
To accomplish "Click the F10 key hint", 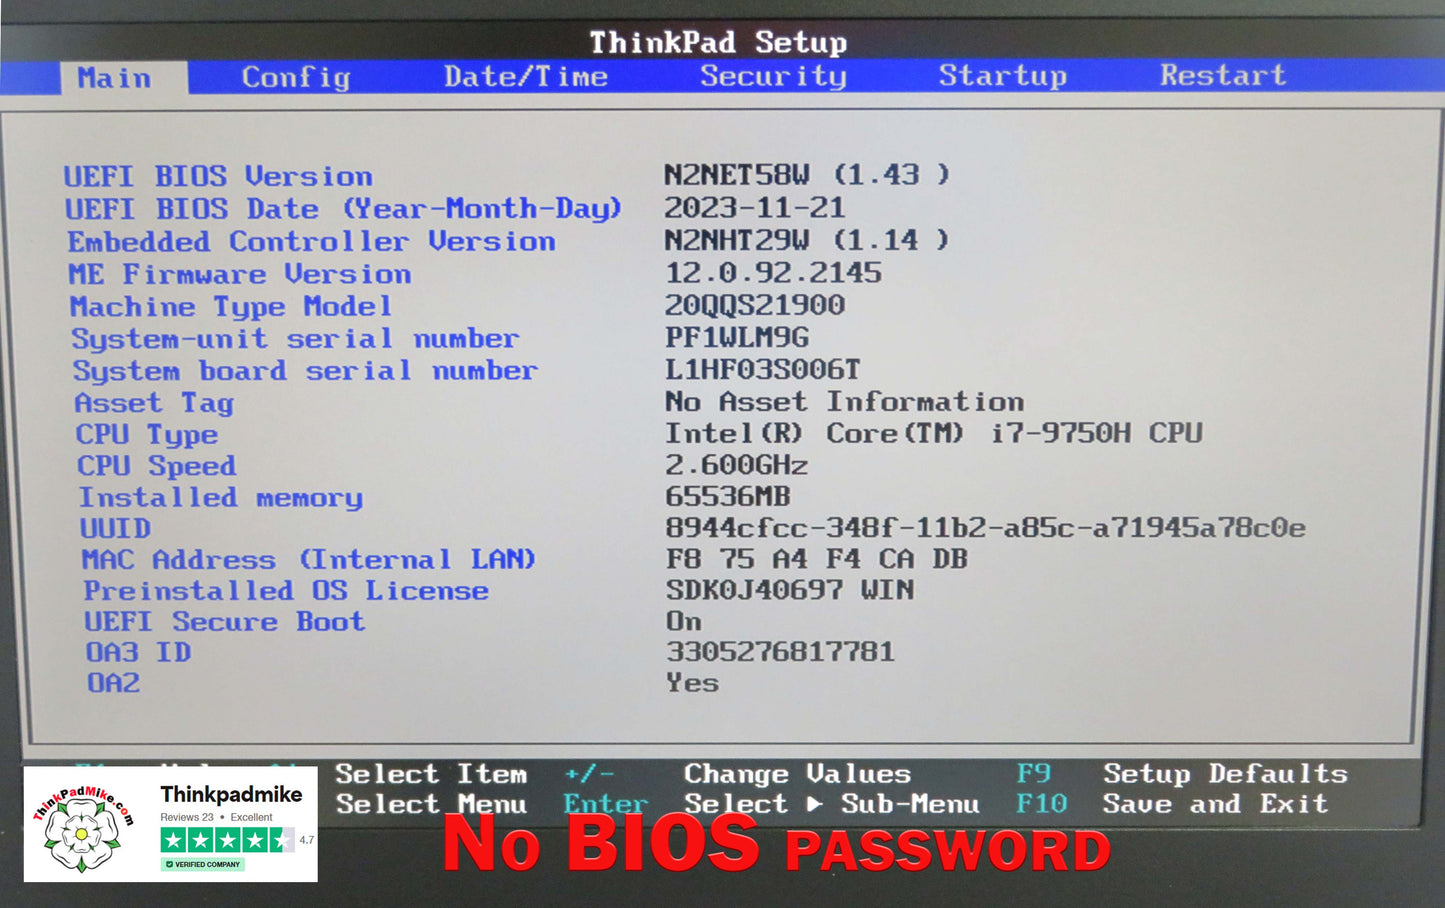I will 1042,804.
